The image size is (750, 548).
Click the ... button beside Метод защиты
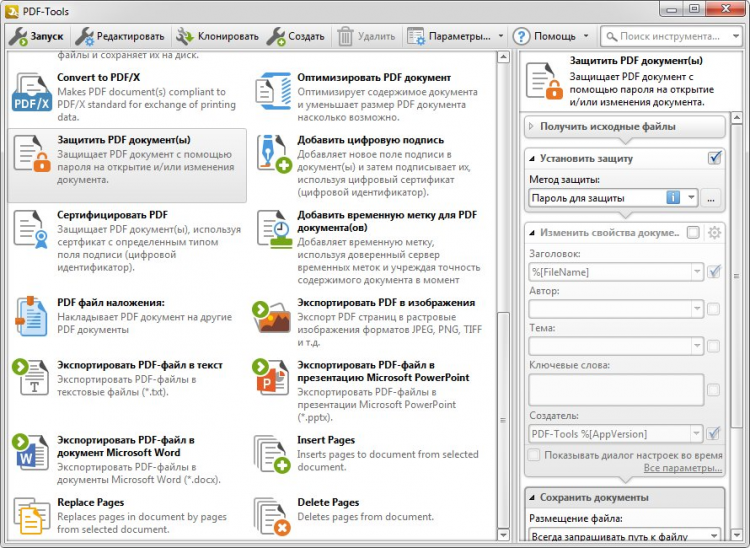pyautogui.click(x=711, y=198)
